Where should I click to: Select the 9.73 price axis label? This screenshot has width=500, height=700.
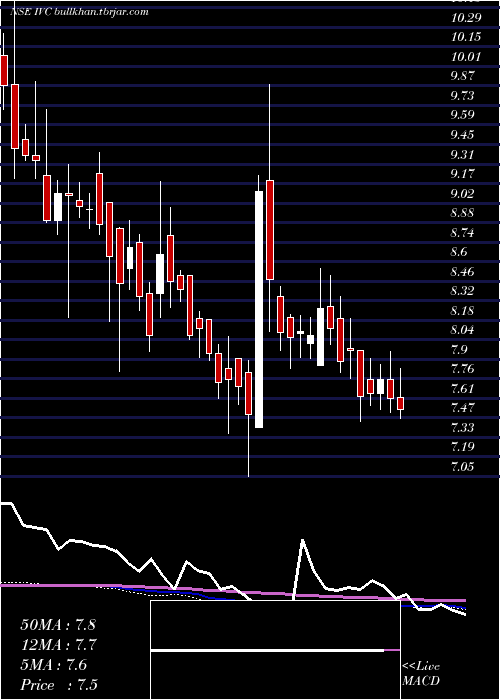coord(464,95)
